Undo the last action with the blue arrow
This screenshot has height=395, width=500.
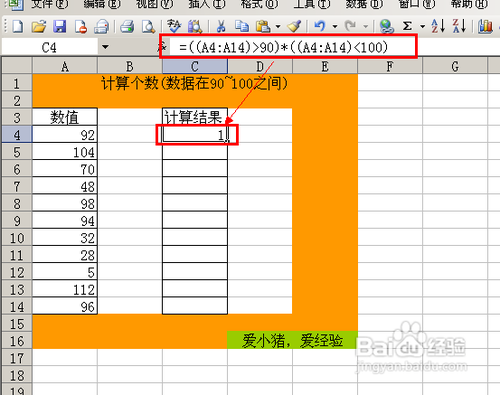[x=320, y=26]
